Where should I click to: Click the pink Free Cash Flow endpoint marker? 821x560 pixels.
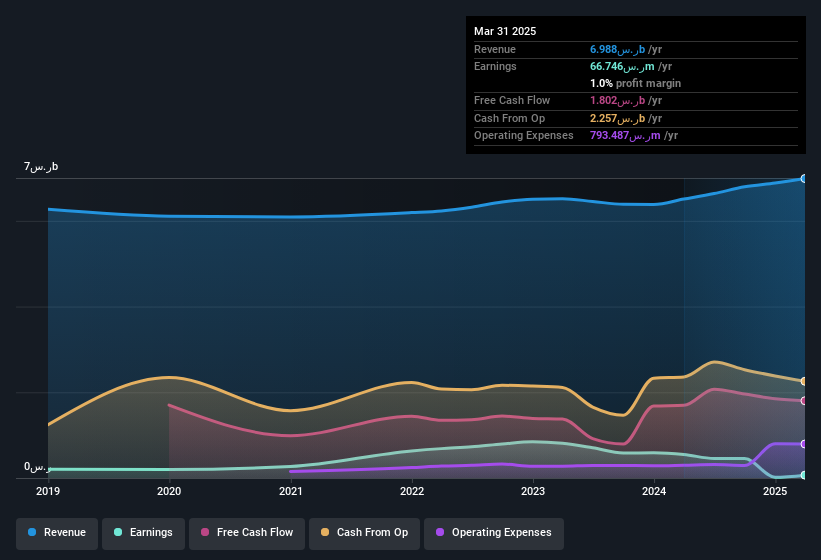pos(804,401)
